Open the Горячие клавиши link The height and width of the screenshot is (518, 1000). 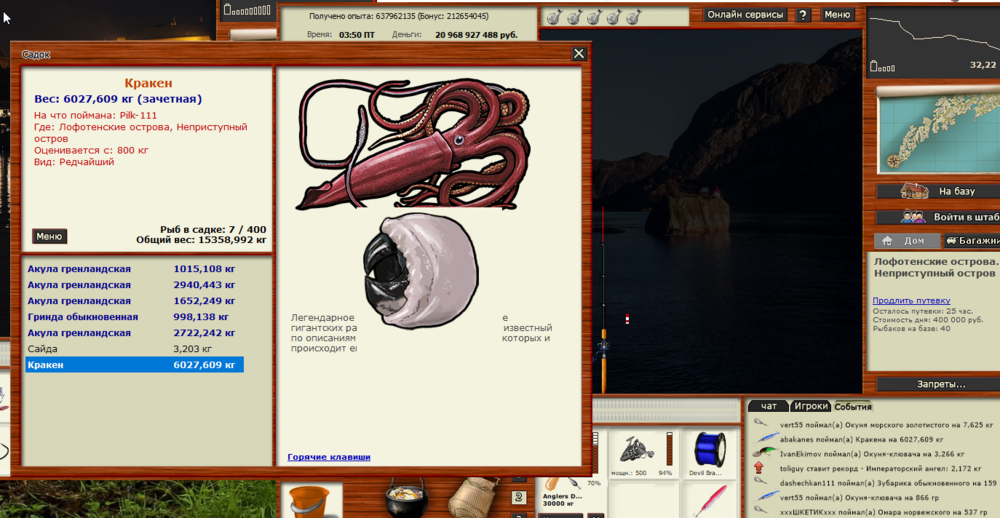pos(328,457)
